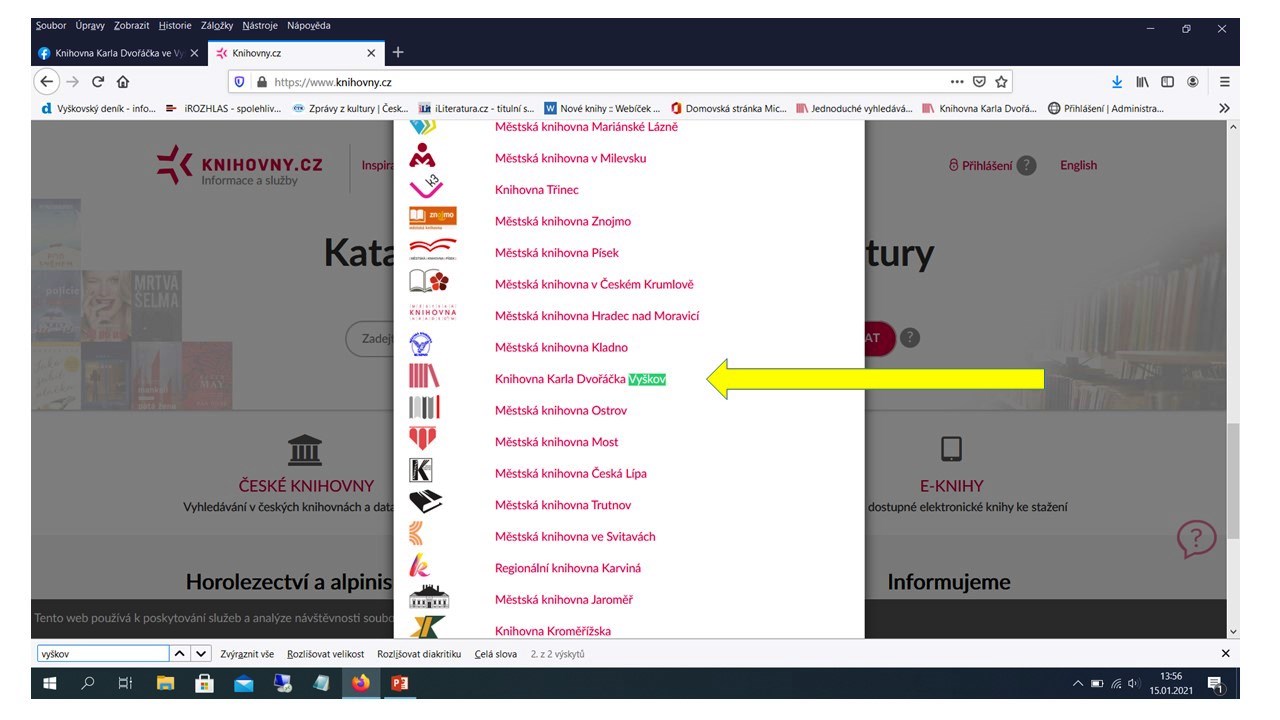
Task: Open iLiteratura.cz bookmark
Action: tap(477, 108)
